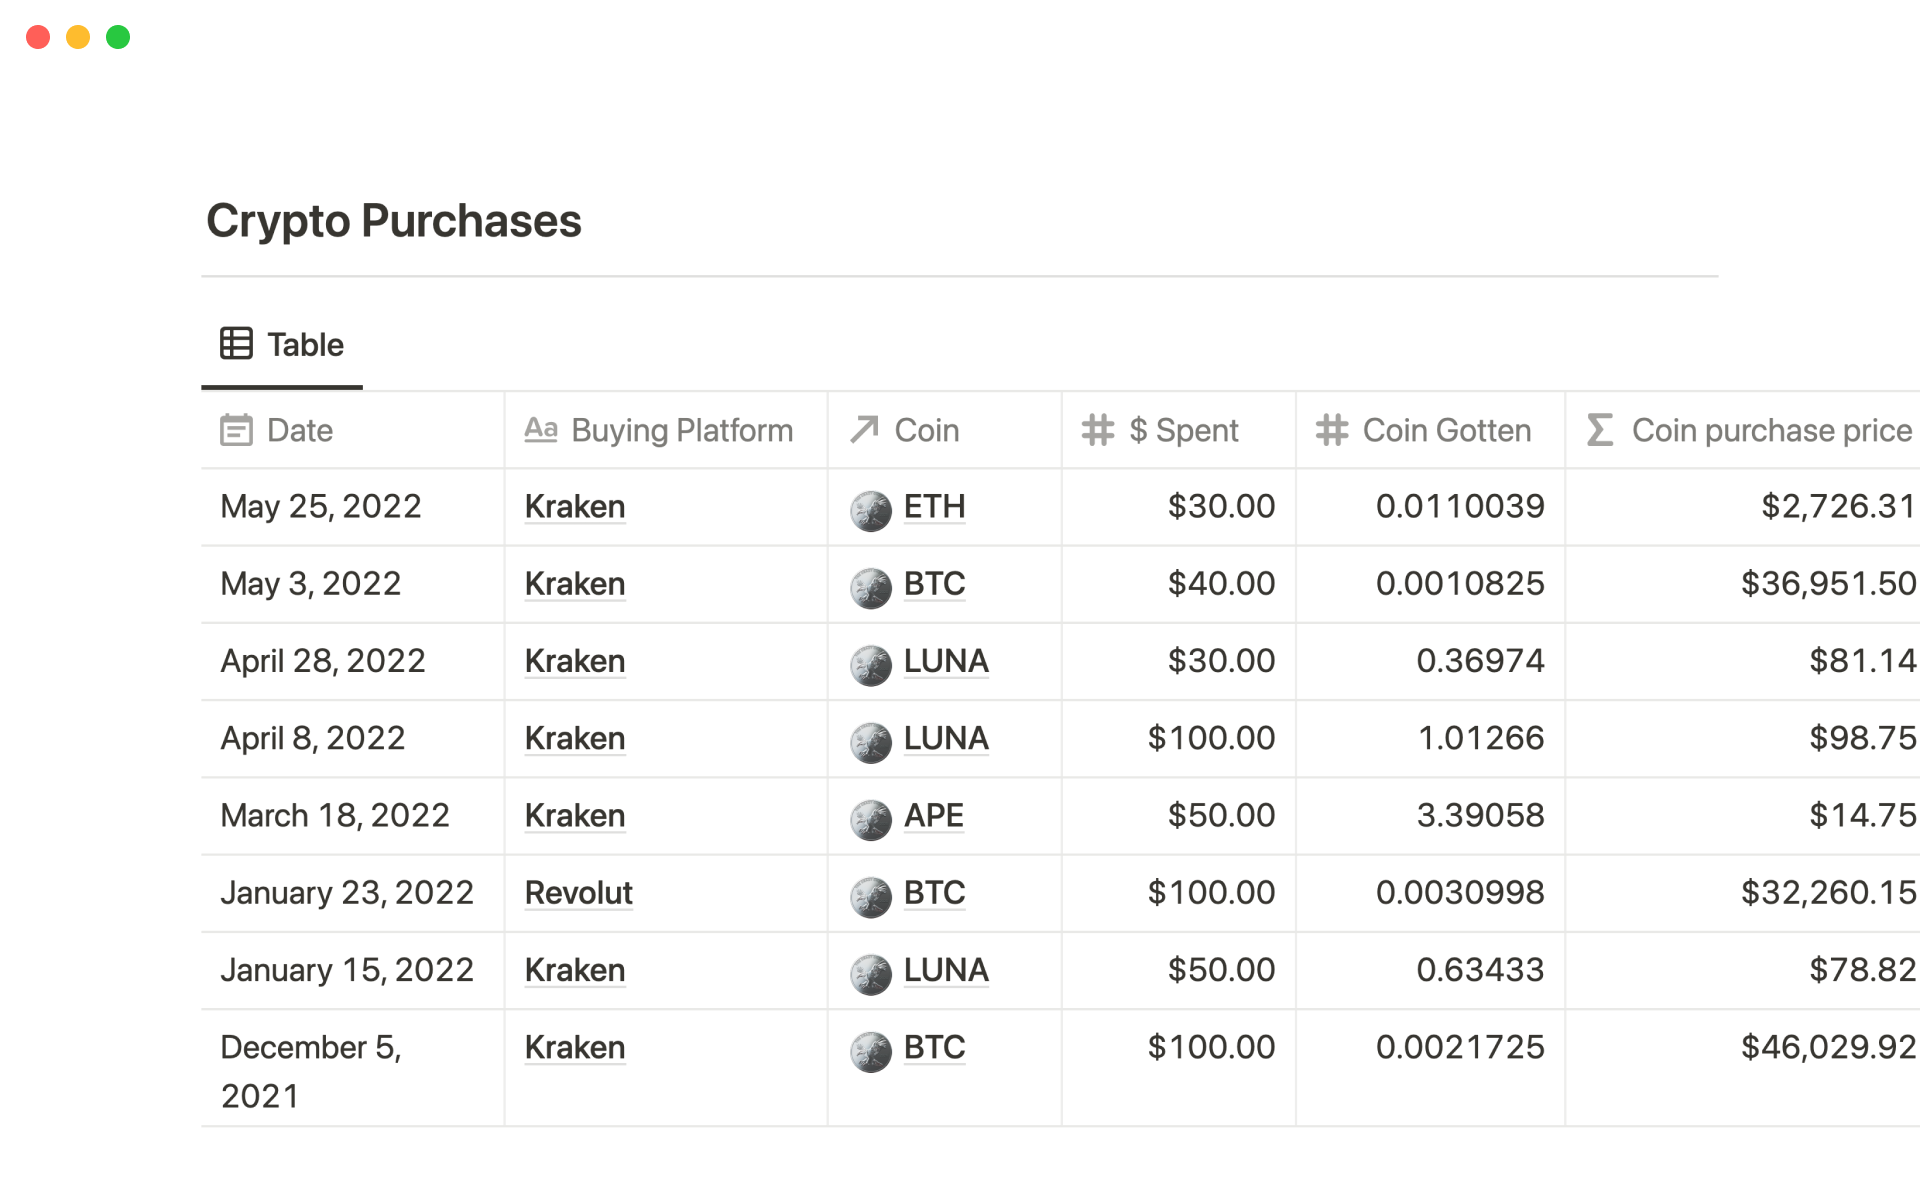Open the LUNA link in April 28 row
This screenshot has height=1200, width=1920.
pyautogui.click(x=945, y=661)
